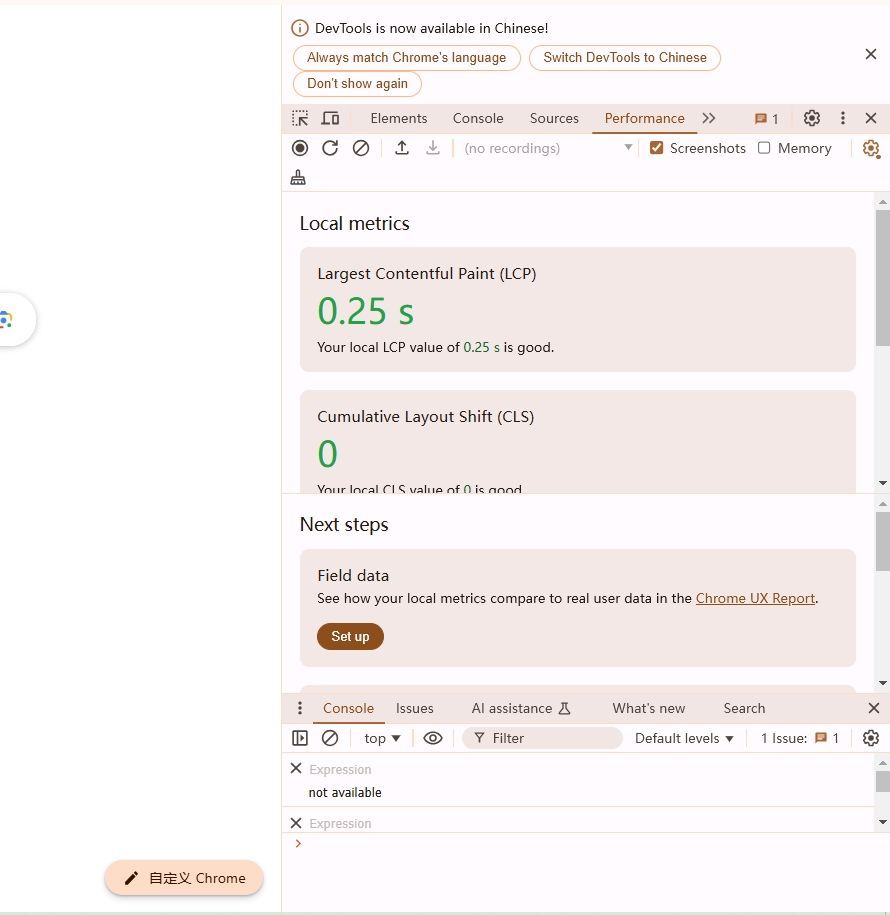Viewport: 890px width, 915px height.
Task: Click 'Always match Chrome's language' button
Action: pyautogui.click(x=406, y=58)
